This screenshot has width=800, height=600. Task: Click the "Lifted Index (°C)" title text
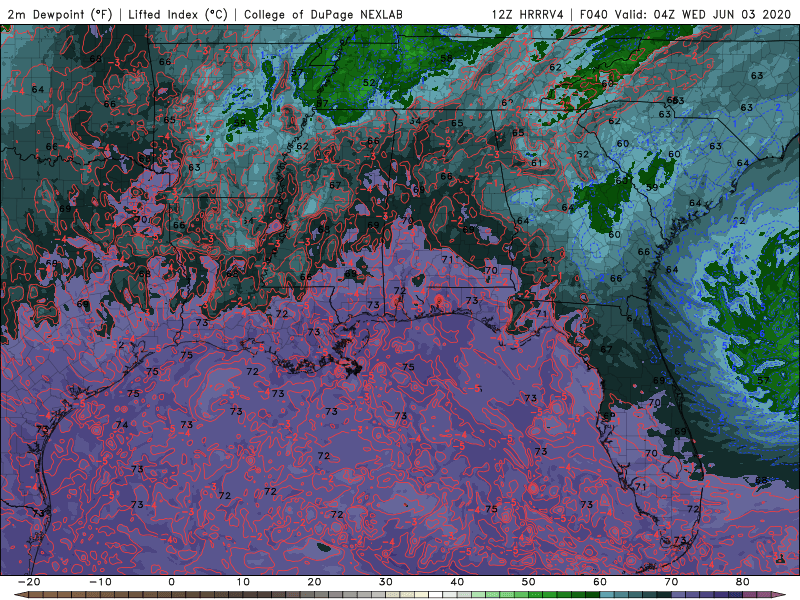click(x=178, y=14)
